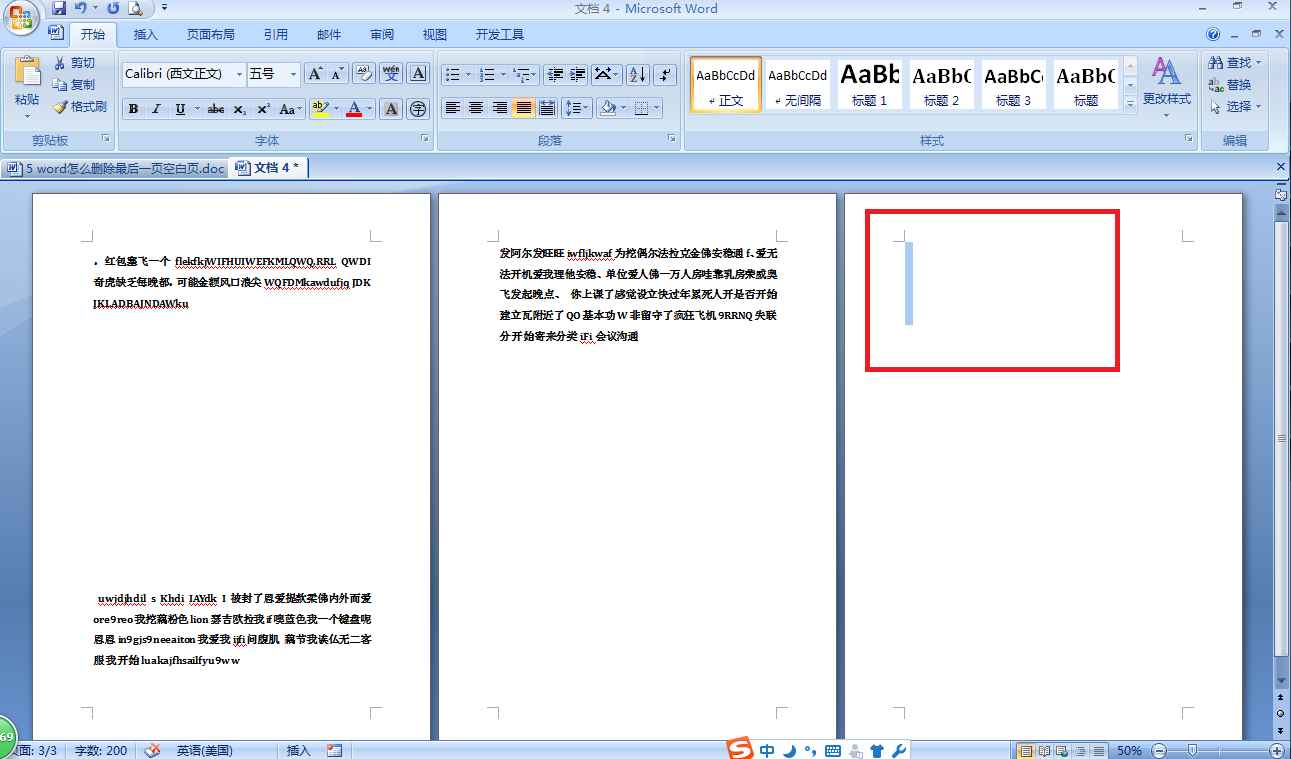
Task: Click the Enclosed Character (字) icon
Action: 418,109
